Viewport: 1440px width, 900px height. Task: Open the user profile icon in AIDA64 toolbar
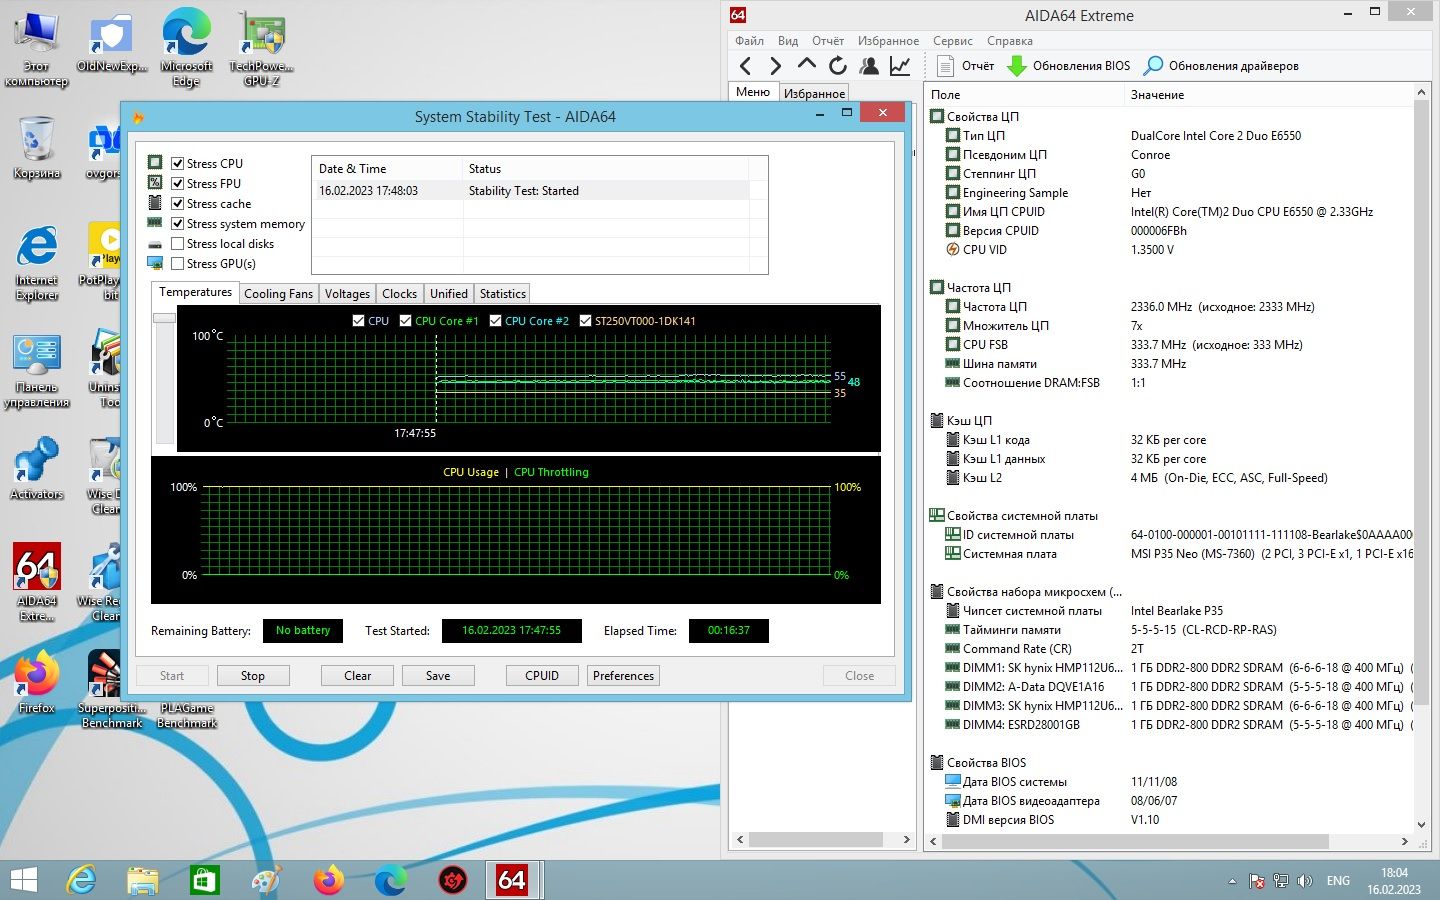point(869,66)
